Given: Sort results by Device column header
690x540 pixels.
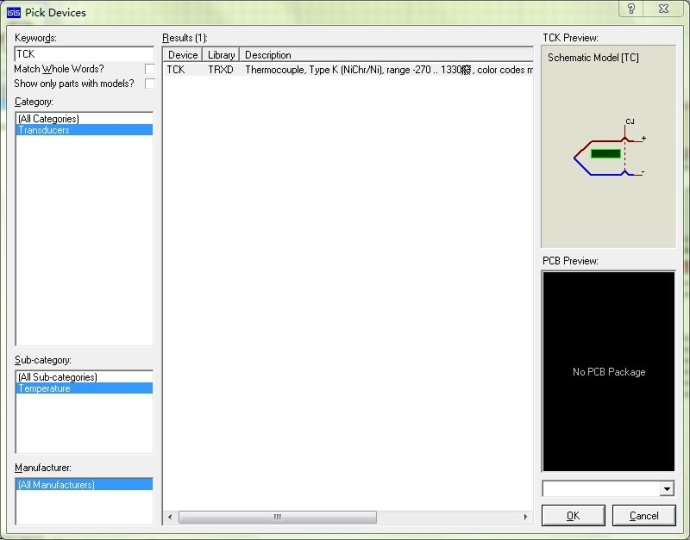Looking at the screenshot, I should pyautogui.click(x=183, y=55).
